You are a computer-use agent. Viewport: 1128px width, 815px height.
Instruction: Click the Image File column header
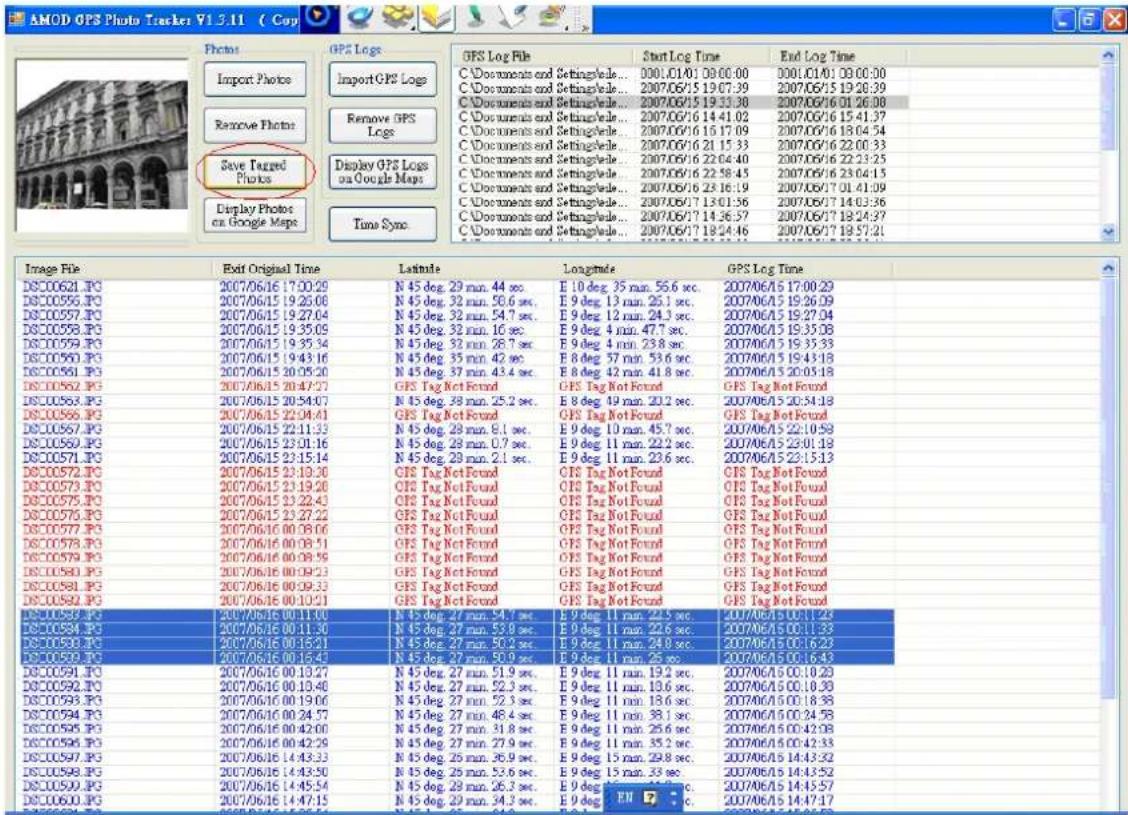click(x=115, y=269)
